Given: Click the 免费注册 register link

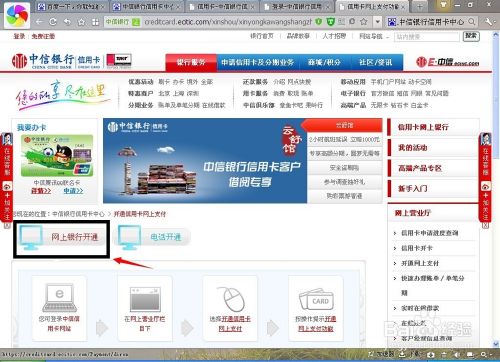Looking at the screenshot, I should pyautogui.click(x=43, y=36).
